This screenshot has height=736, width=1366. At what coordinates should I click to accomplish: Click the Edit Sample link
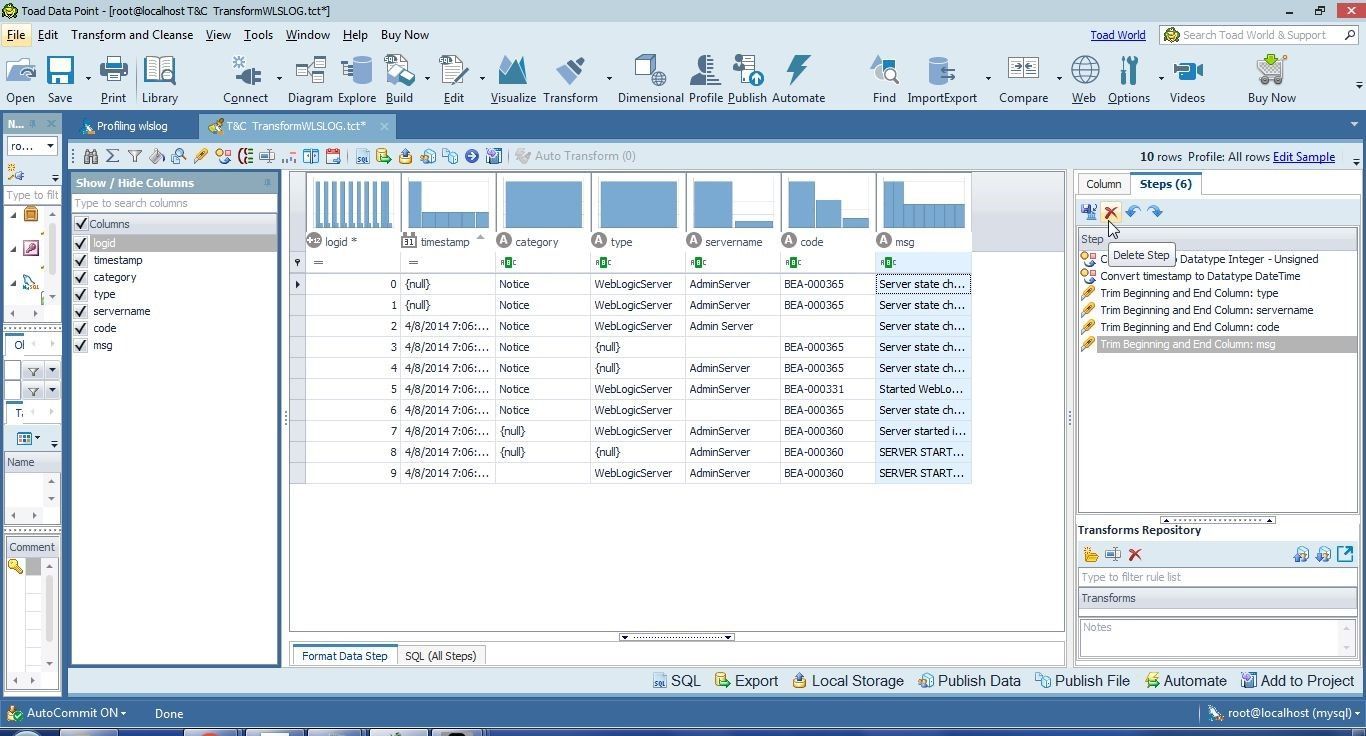point(1303,157)
